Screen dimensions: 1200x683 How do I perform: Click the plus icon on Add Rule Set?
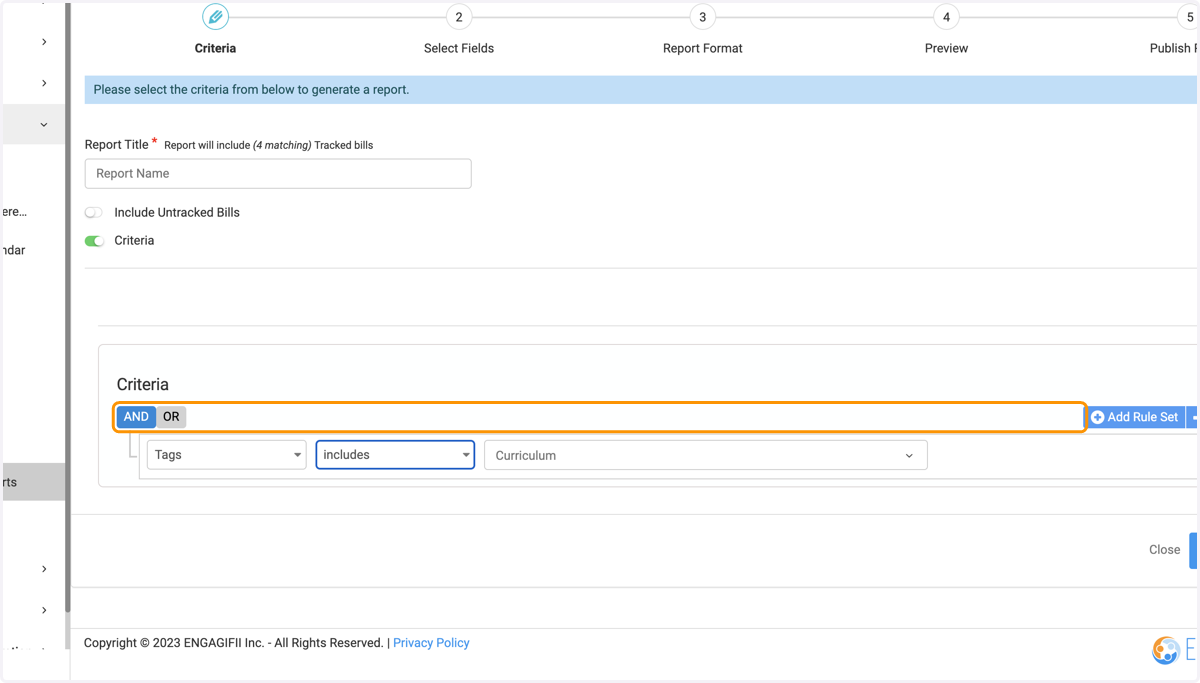coord(1097,417)
